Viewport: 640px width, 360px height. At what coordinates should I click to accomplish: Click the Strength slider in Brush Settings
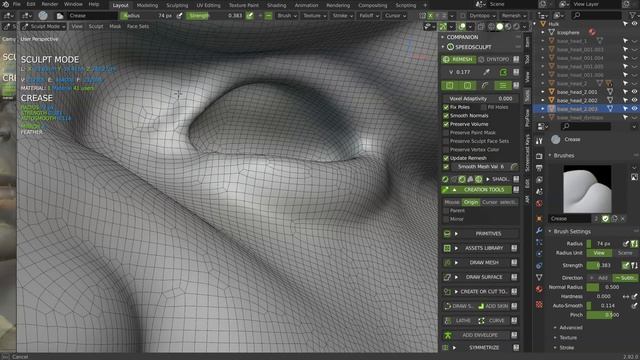pyautogui.click(x=604, y=266)
